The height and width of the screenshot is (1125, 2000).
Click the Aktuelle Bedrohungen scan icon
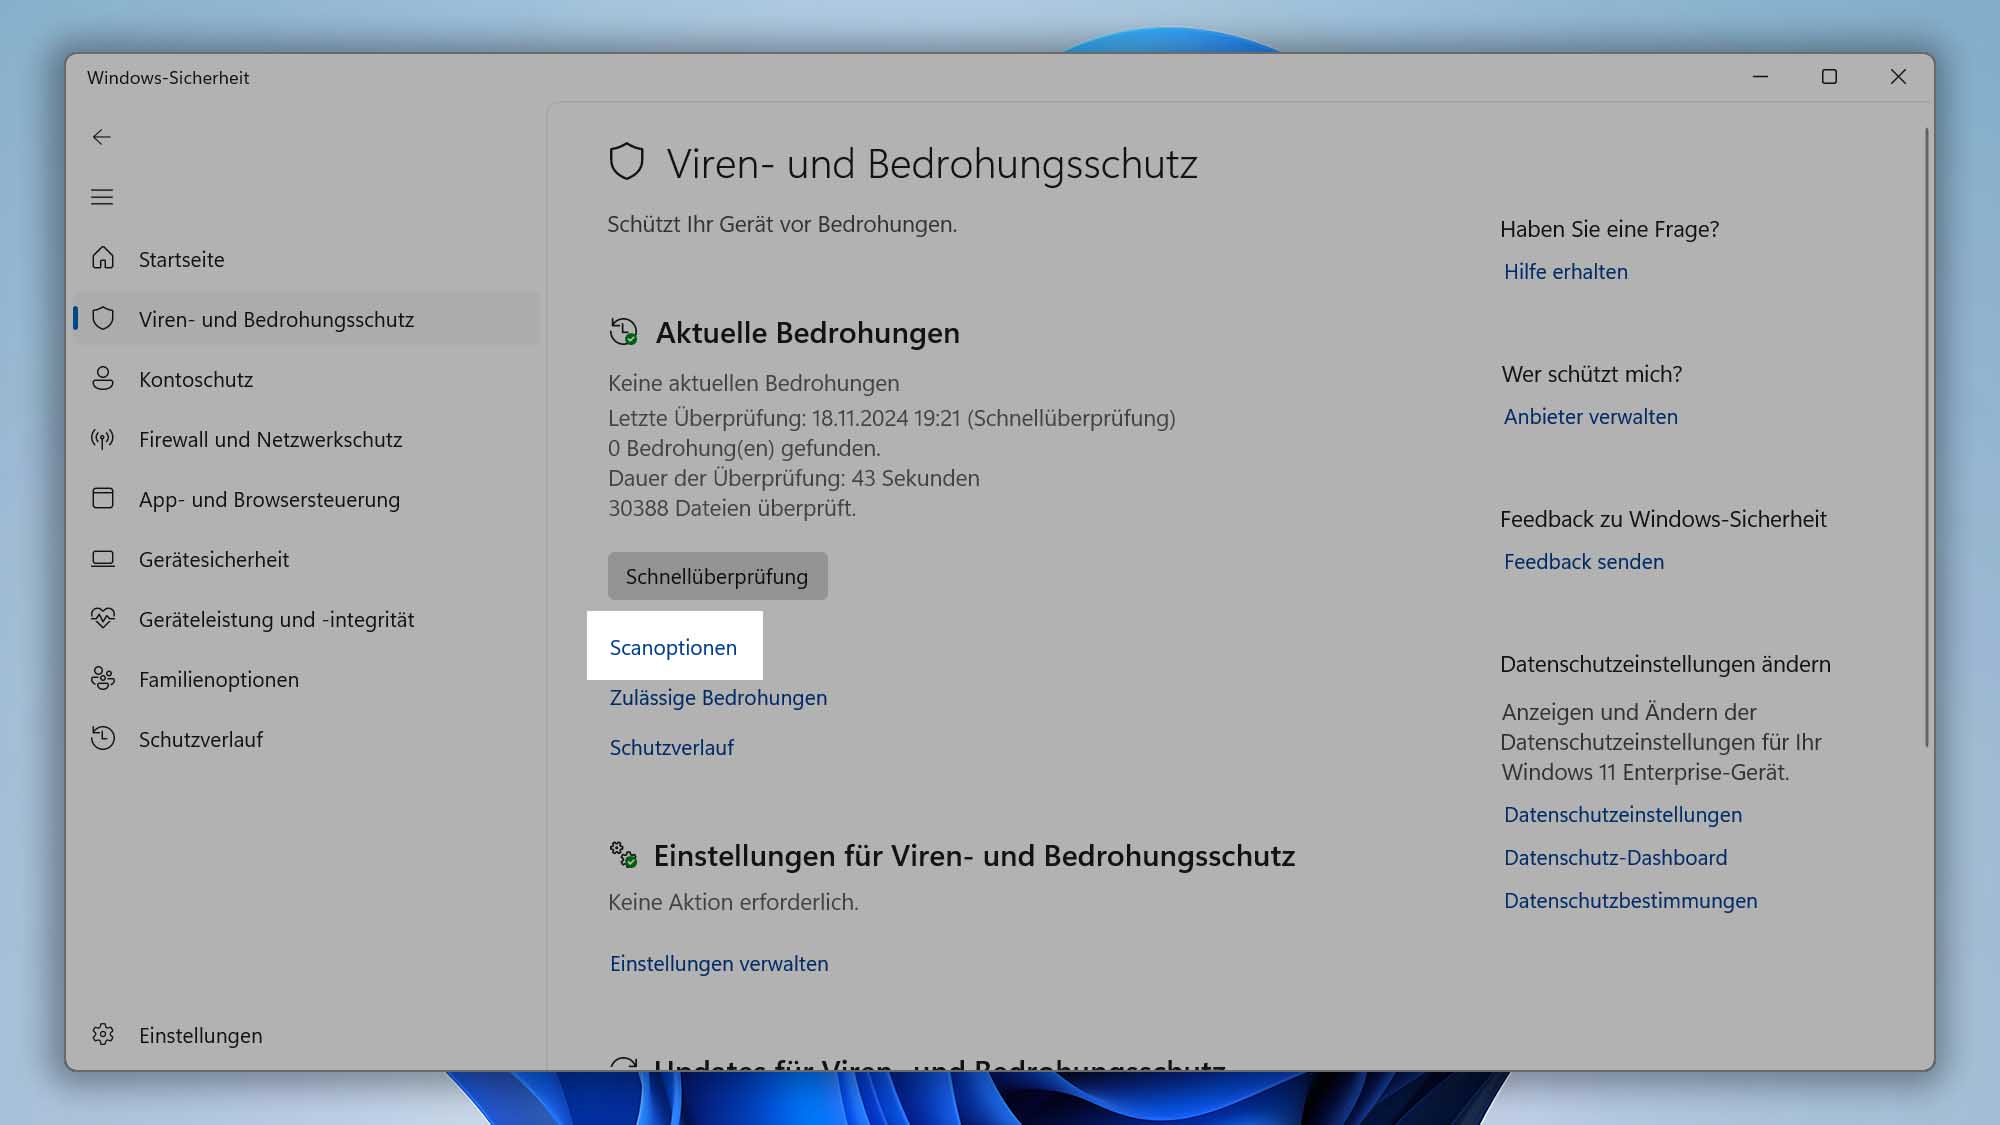click(624, 332)
